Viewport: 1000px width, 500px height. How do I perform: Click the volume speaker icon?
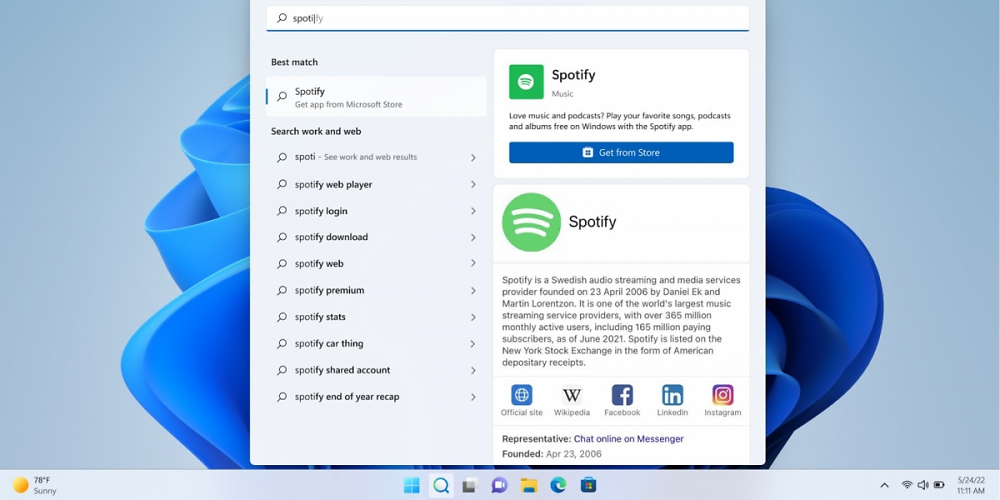pyautogui.click(x=923, y=485)
